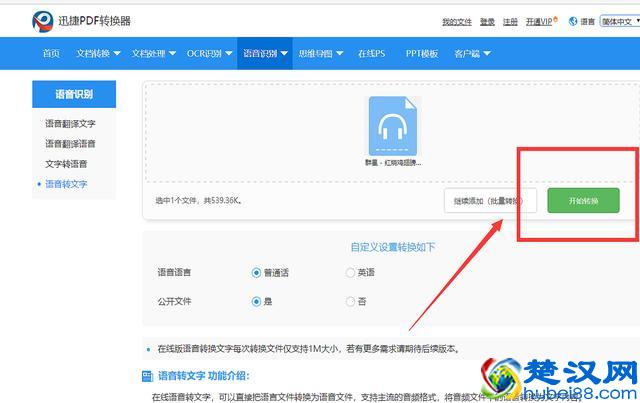Screen dimensions: 640x403
Task: Open the 简体中文 language selector
Action: coord(620,21)
